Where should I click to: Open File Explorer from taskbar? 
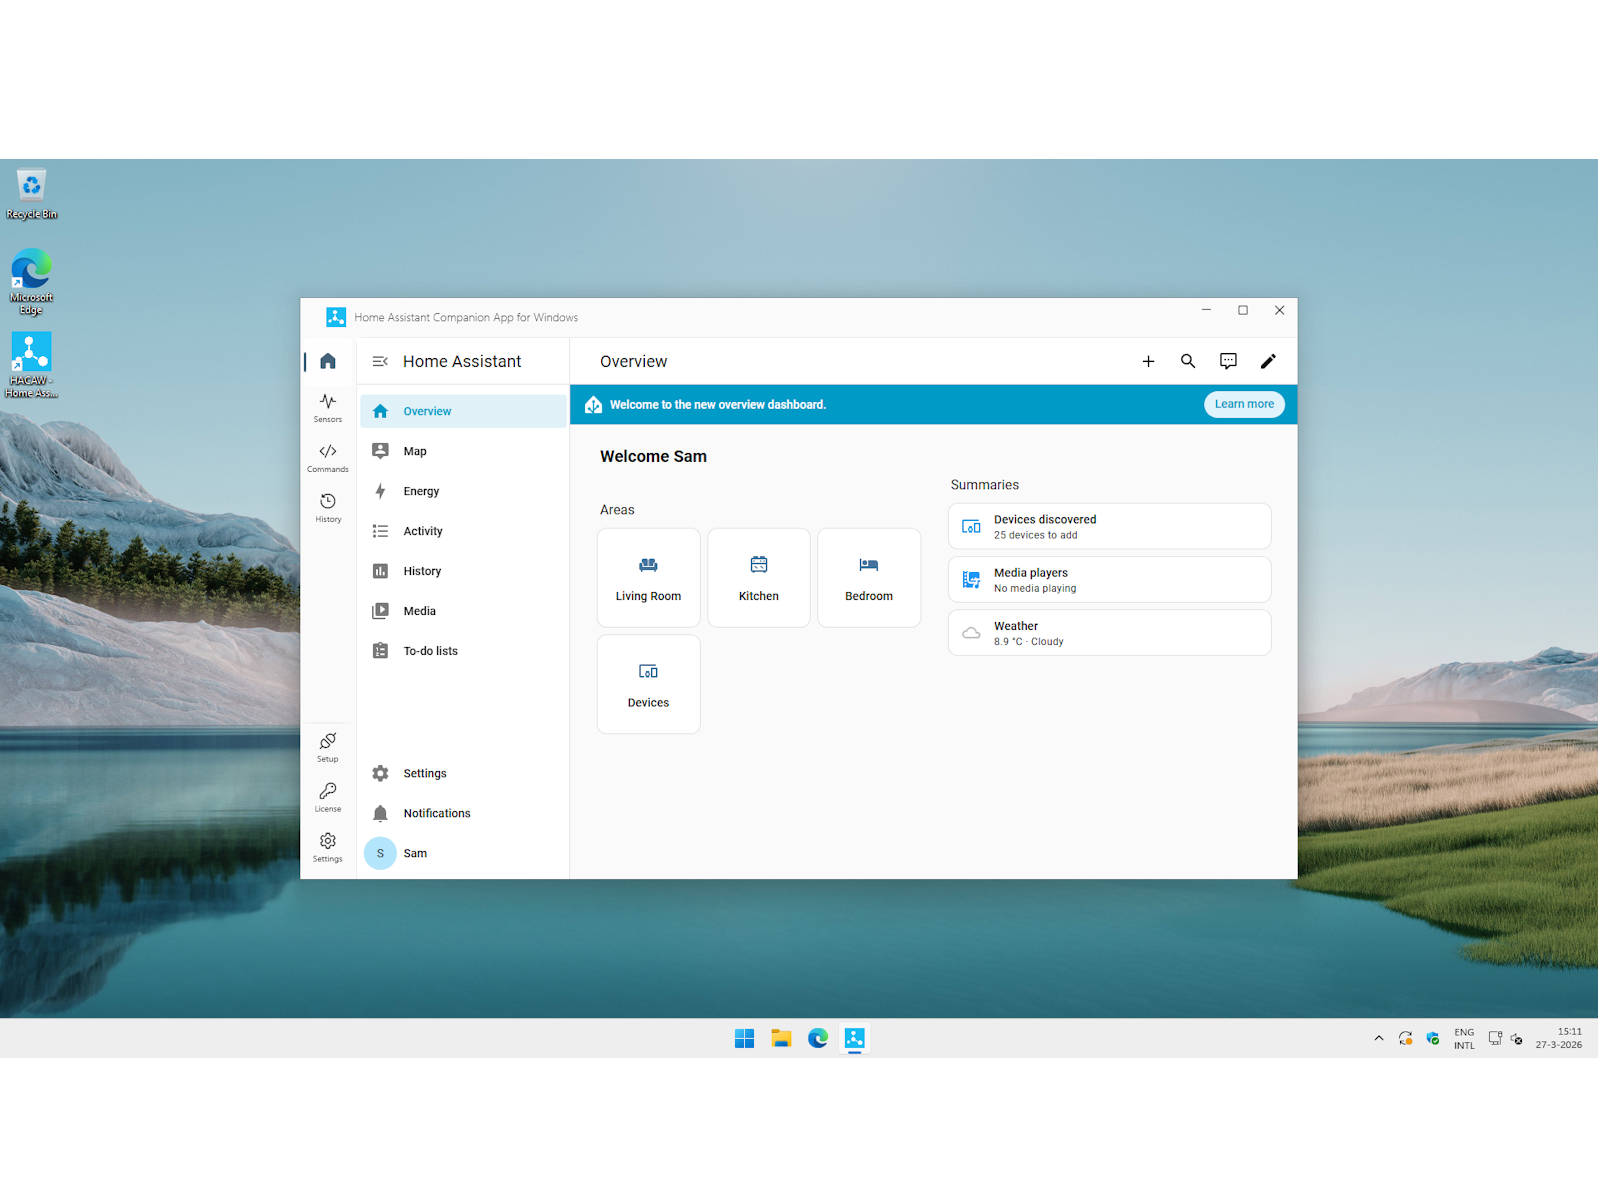tap(781, 1038)
